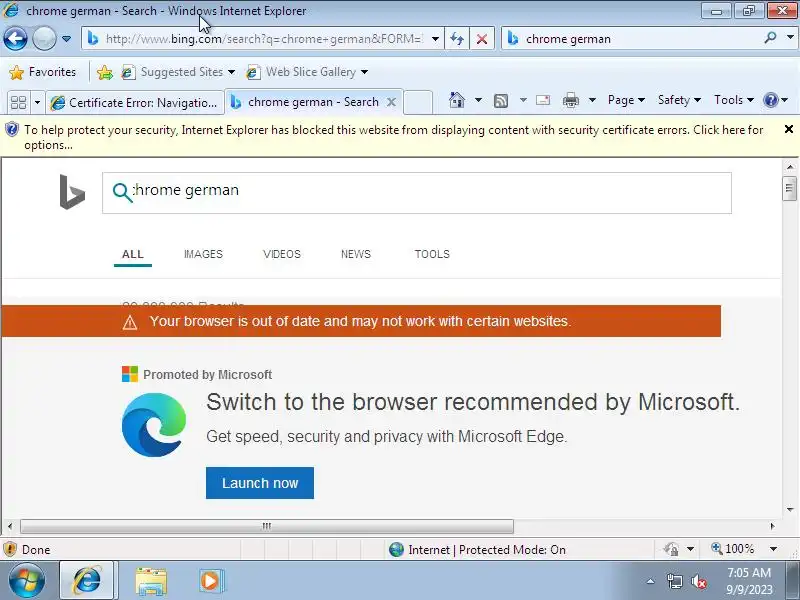Click the Internet Protected Mode globe icon
The image size is (800, 600).
pyautogui.click(x=396, y=549)
